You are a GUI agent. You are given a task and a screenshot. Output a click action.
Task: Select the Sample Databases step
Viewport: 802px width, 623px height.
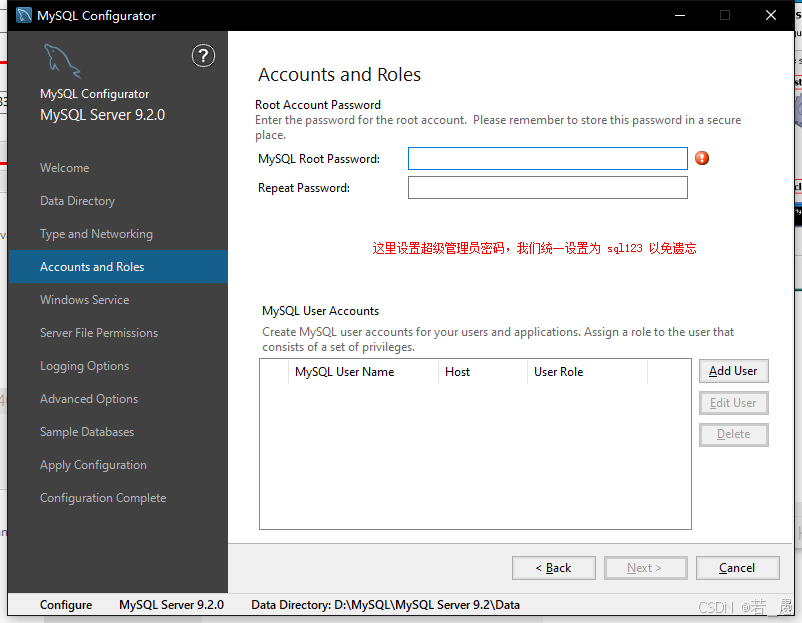pos(87,432)
